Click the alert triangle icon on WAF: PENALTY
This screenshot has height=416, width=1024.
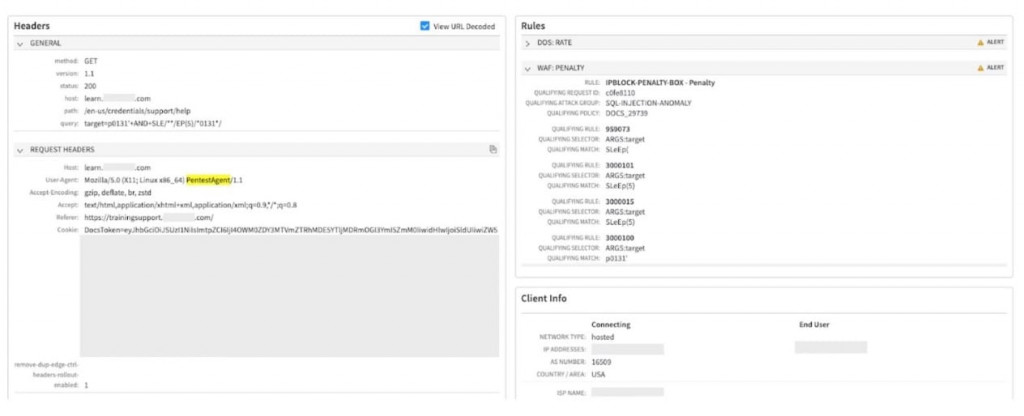(980, 67)
